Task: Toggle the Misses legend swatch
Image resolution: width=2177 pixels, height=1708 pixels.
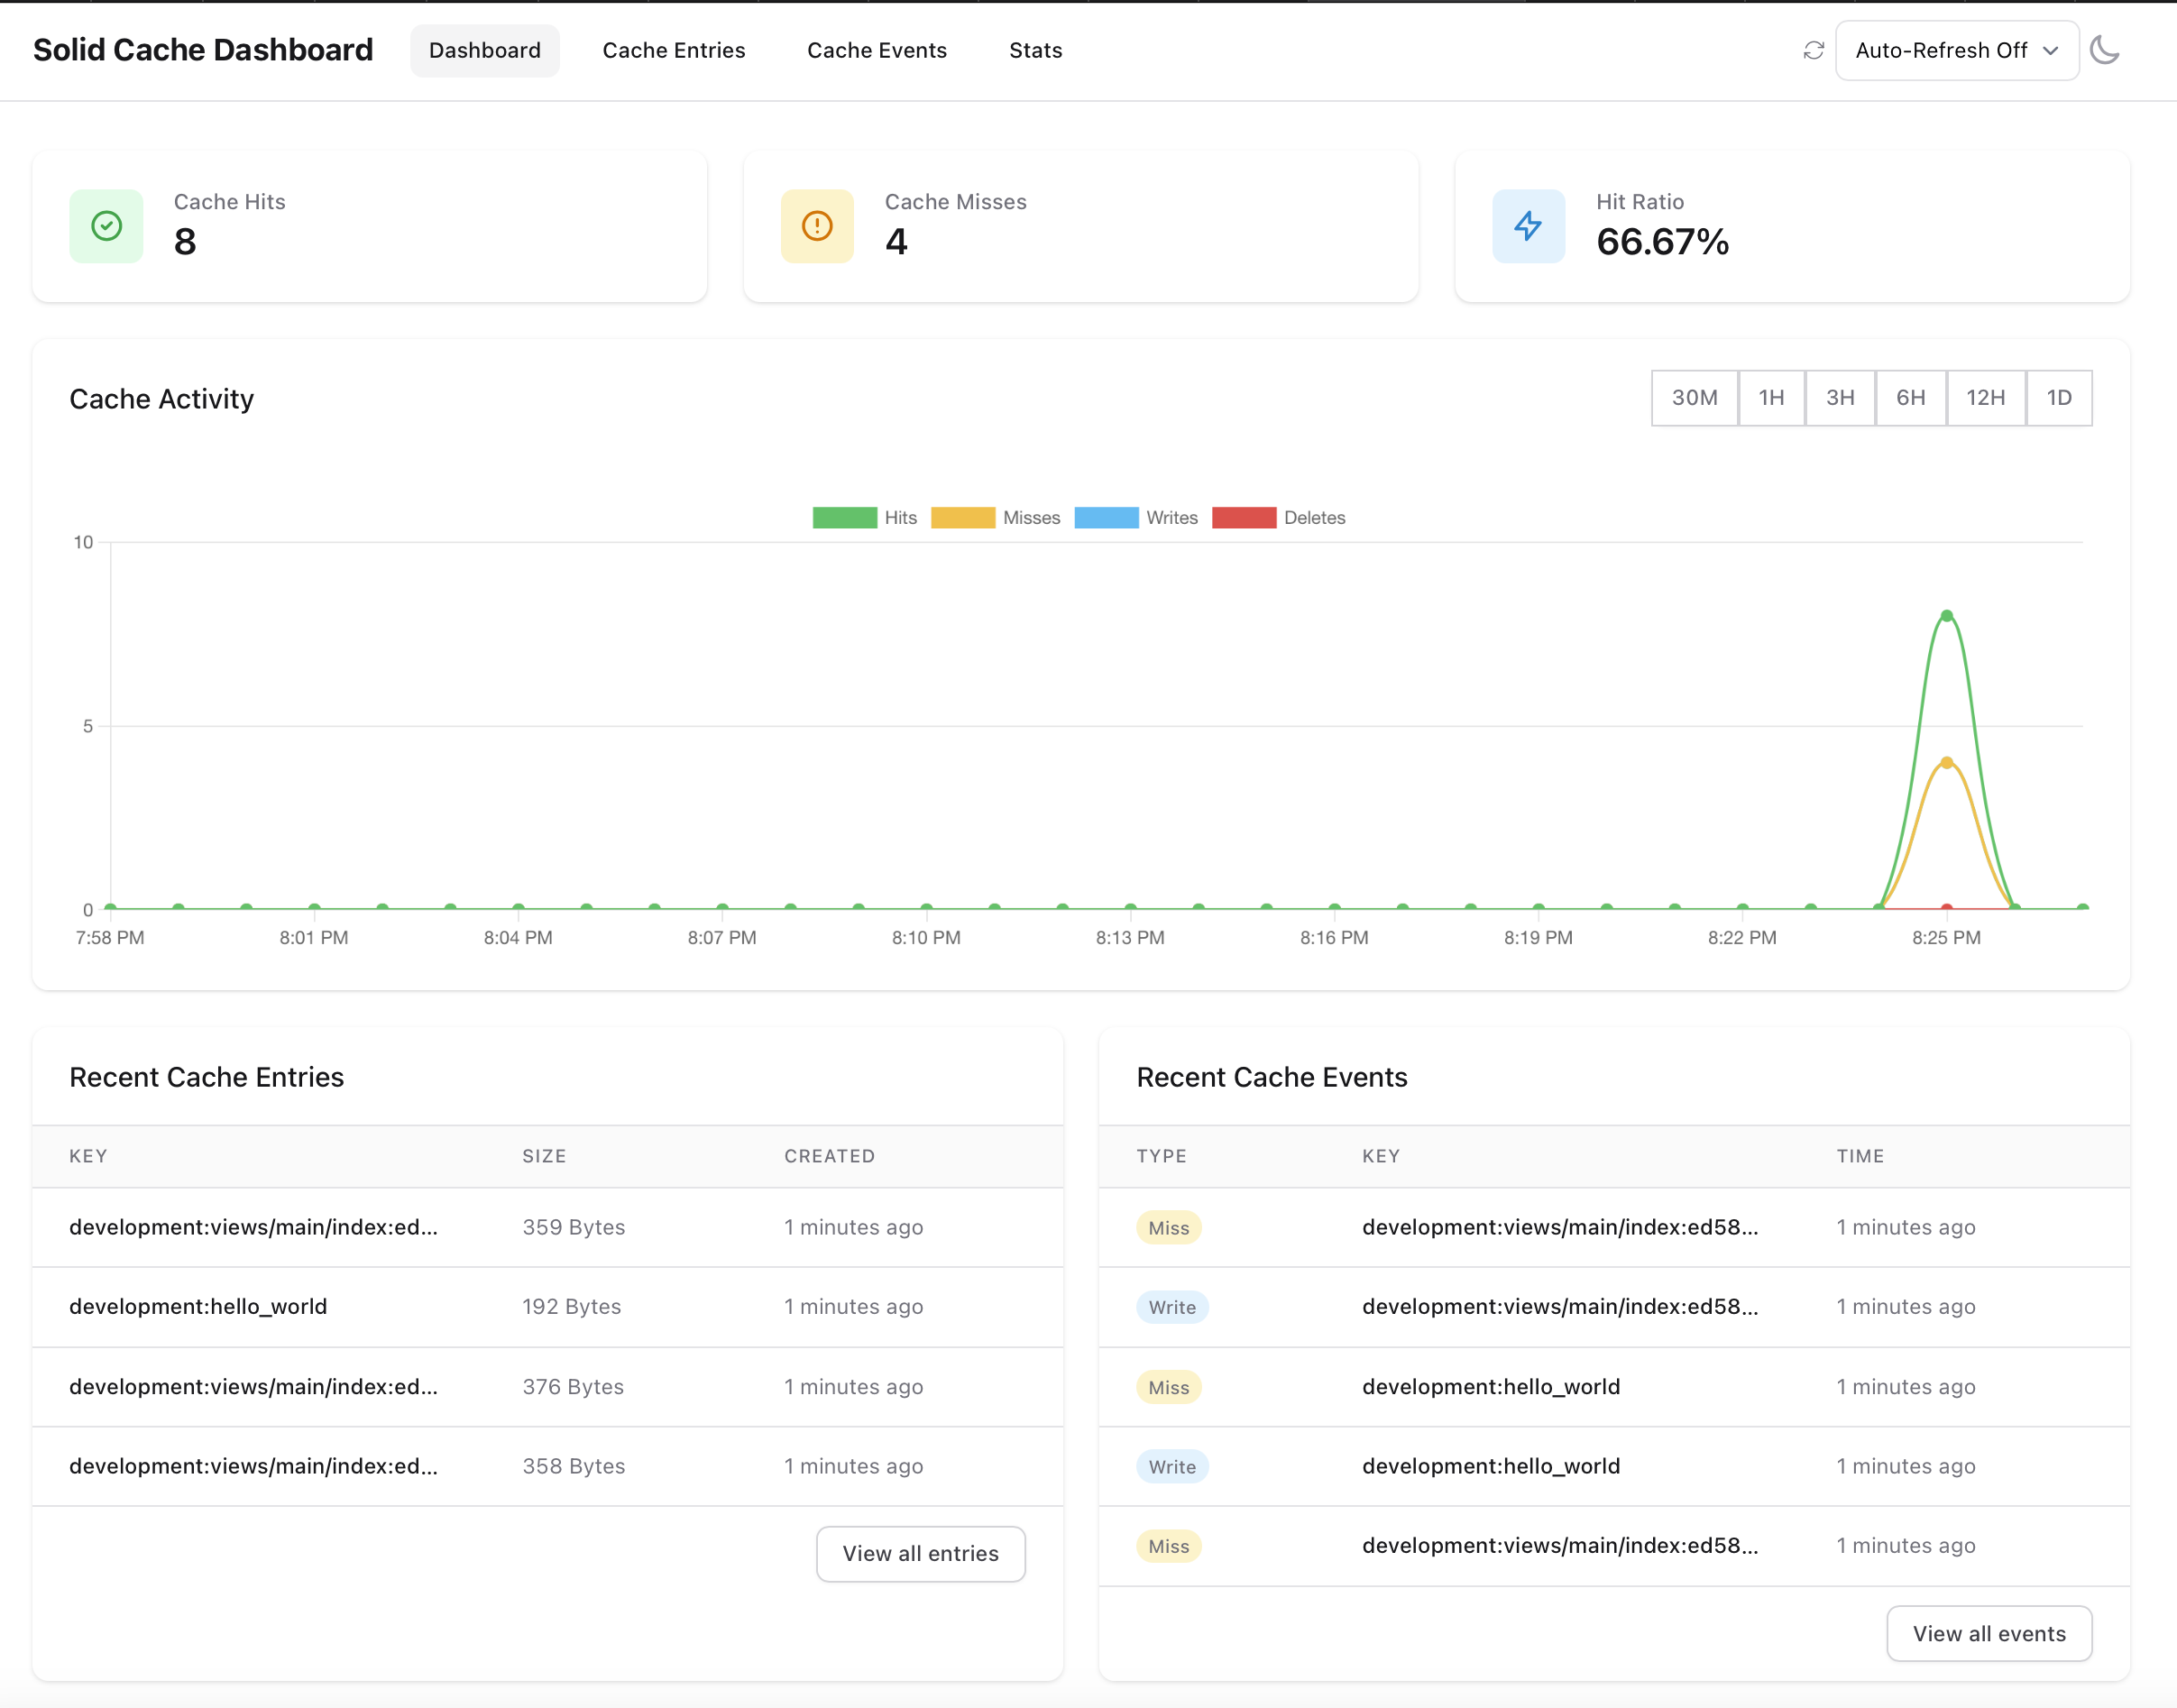Action: (962, 518)
